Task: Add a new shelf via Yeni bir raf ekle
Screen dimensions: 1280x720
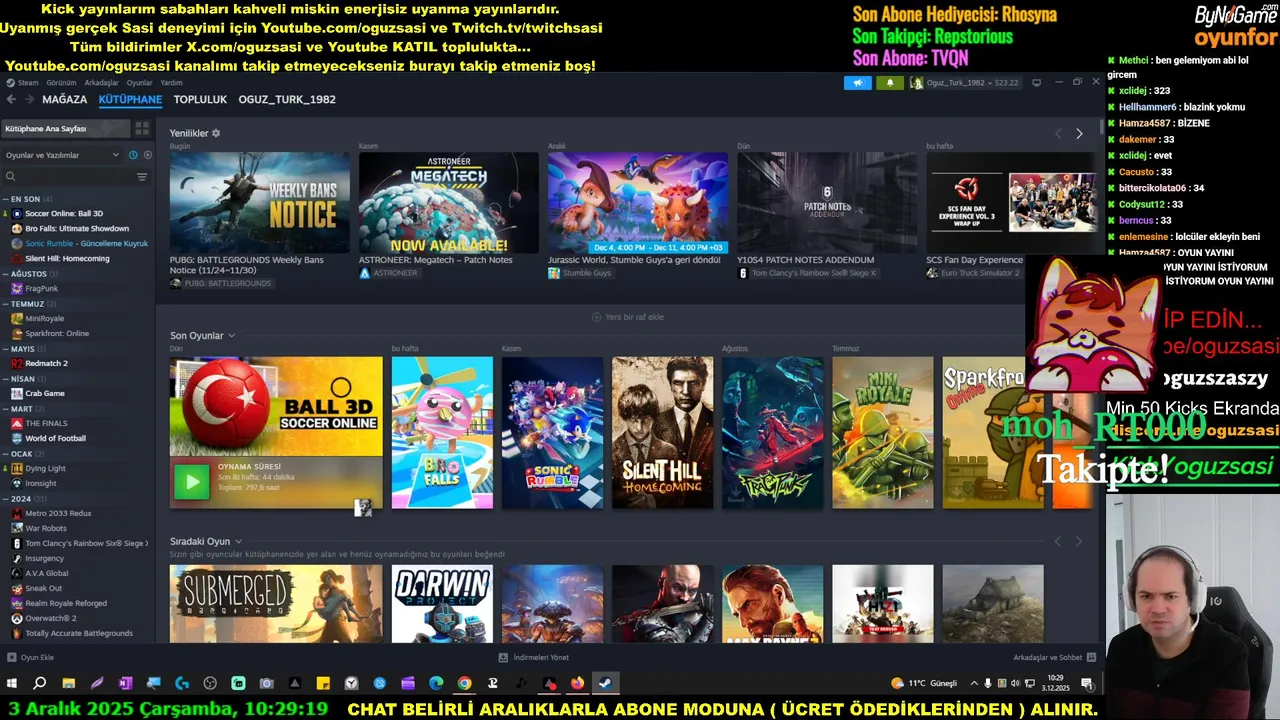Action: [x=628, y=317]
